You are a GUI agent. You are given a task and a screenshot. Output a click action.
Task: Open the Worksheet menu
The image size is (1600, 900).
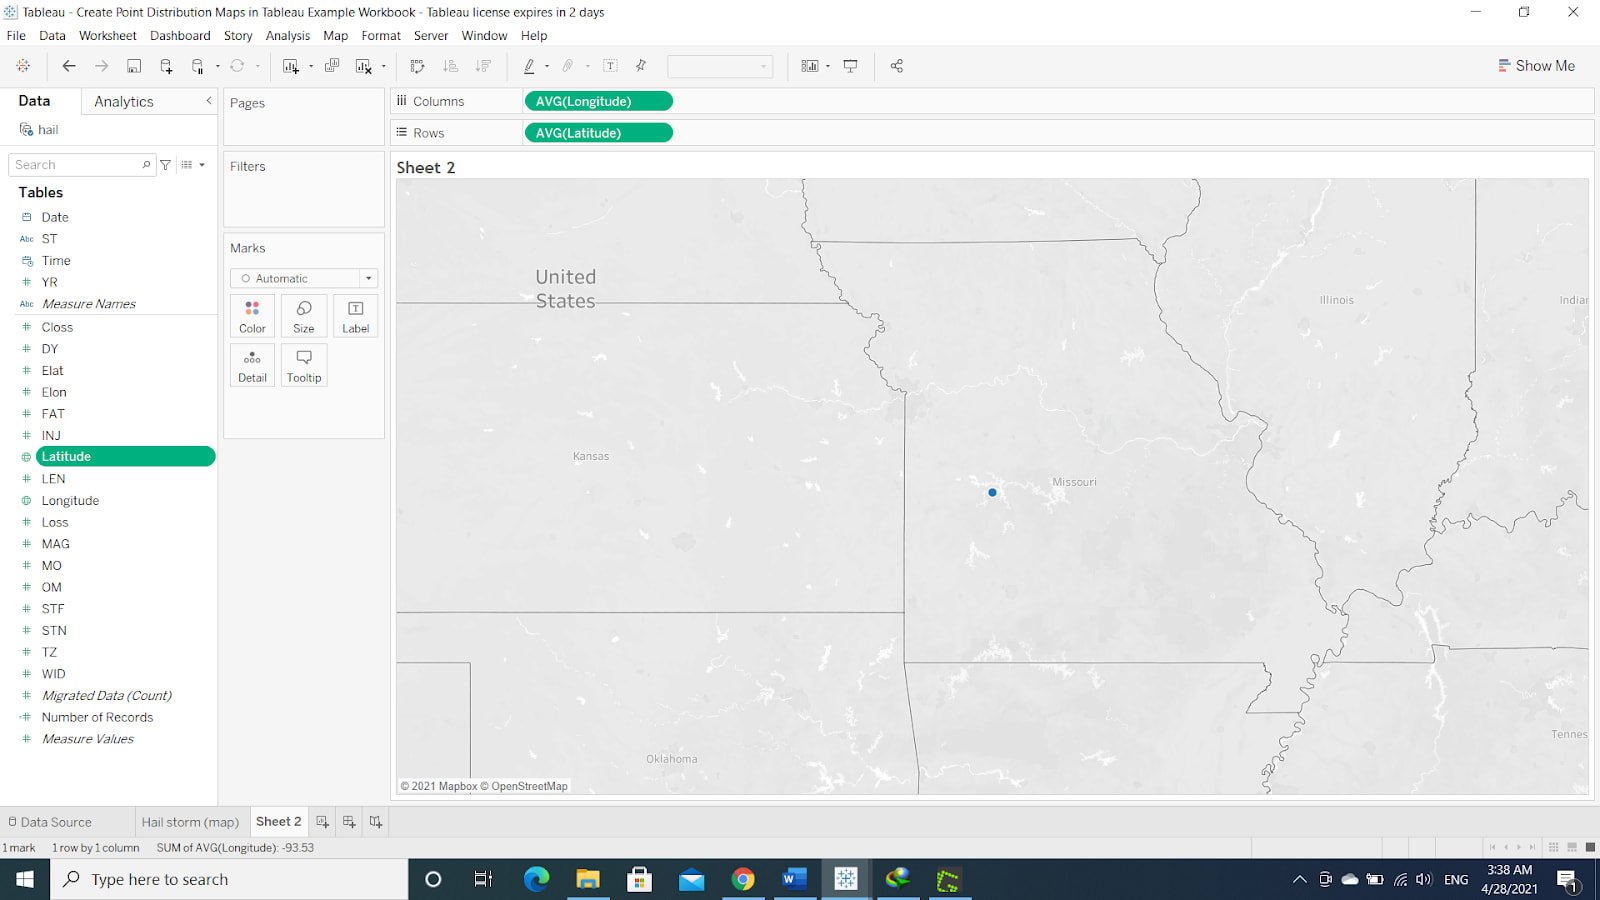pos(108,36)
